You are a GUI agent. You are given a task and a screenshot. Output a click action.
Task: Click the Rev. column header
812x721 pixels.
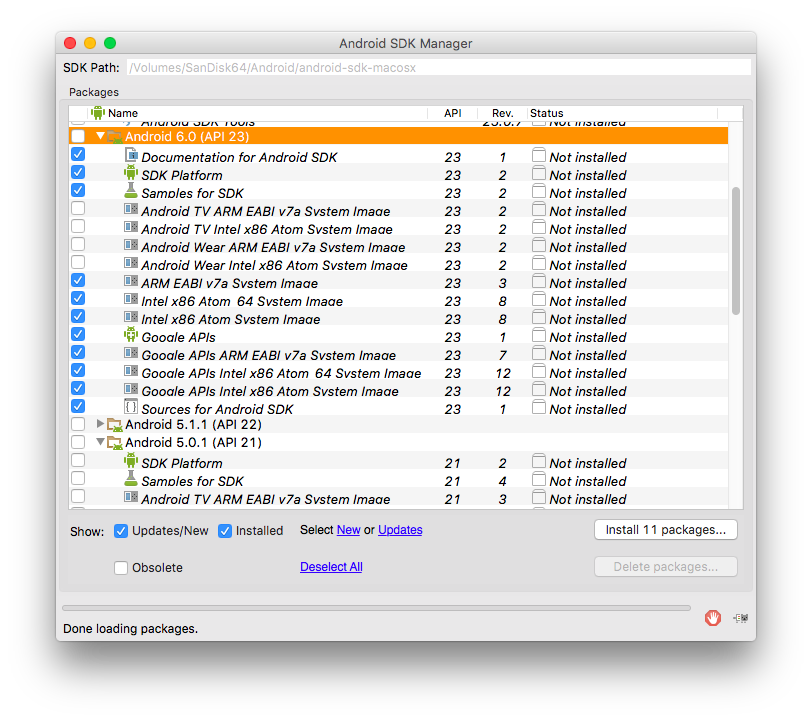click(502, 113)
